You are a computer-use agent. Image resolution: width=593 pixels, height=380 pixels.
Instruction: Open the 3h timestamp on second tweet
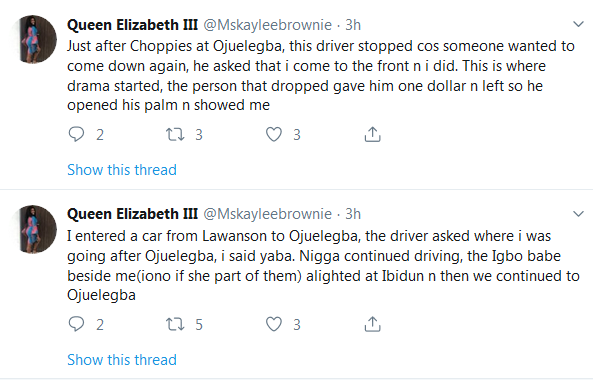(353, 214)
